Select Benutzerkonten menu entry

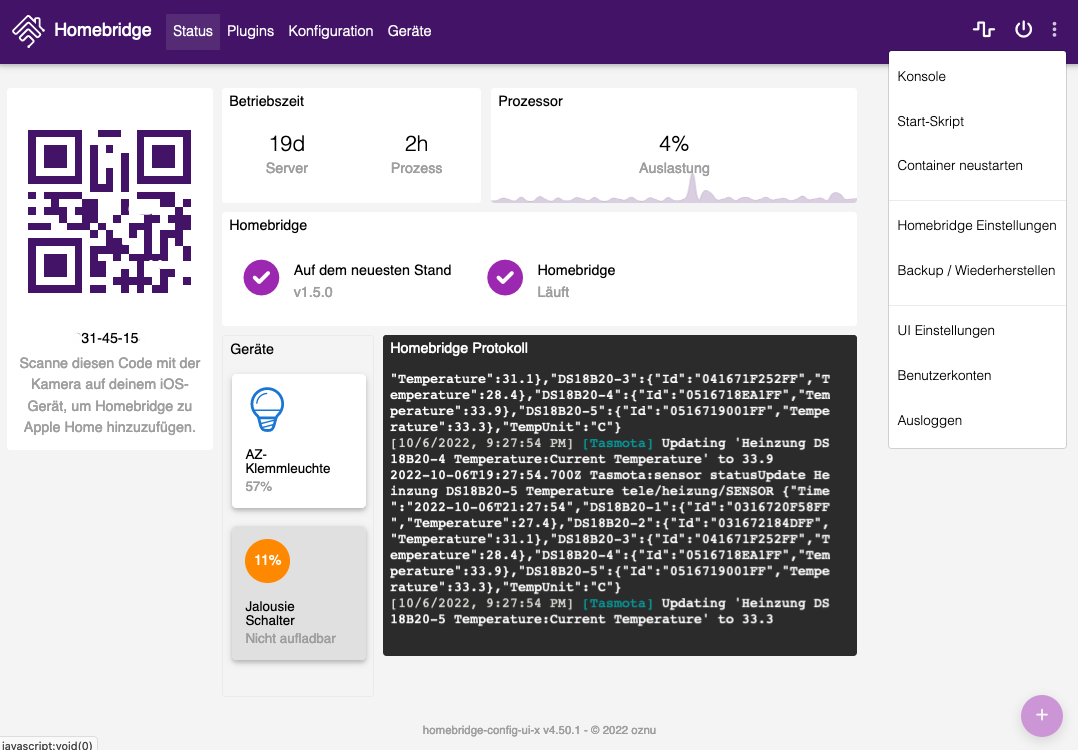point(977,375)
